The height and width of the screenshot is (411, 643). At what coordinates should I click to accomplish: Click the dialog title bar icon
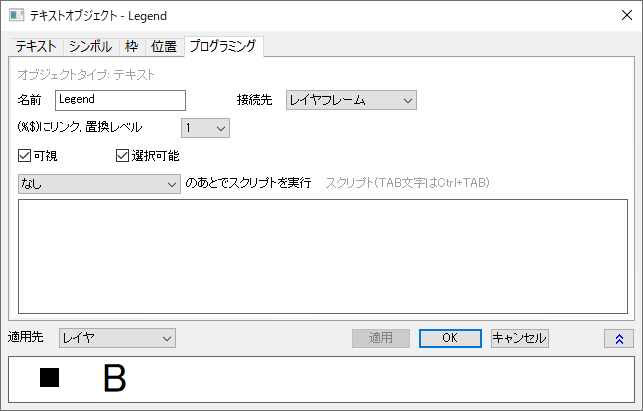point(16,16)
